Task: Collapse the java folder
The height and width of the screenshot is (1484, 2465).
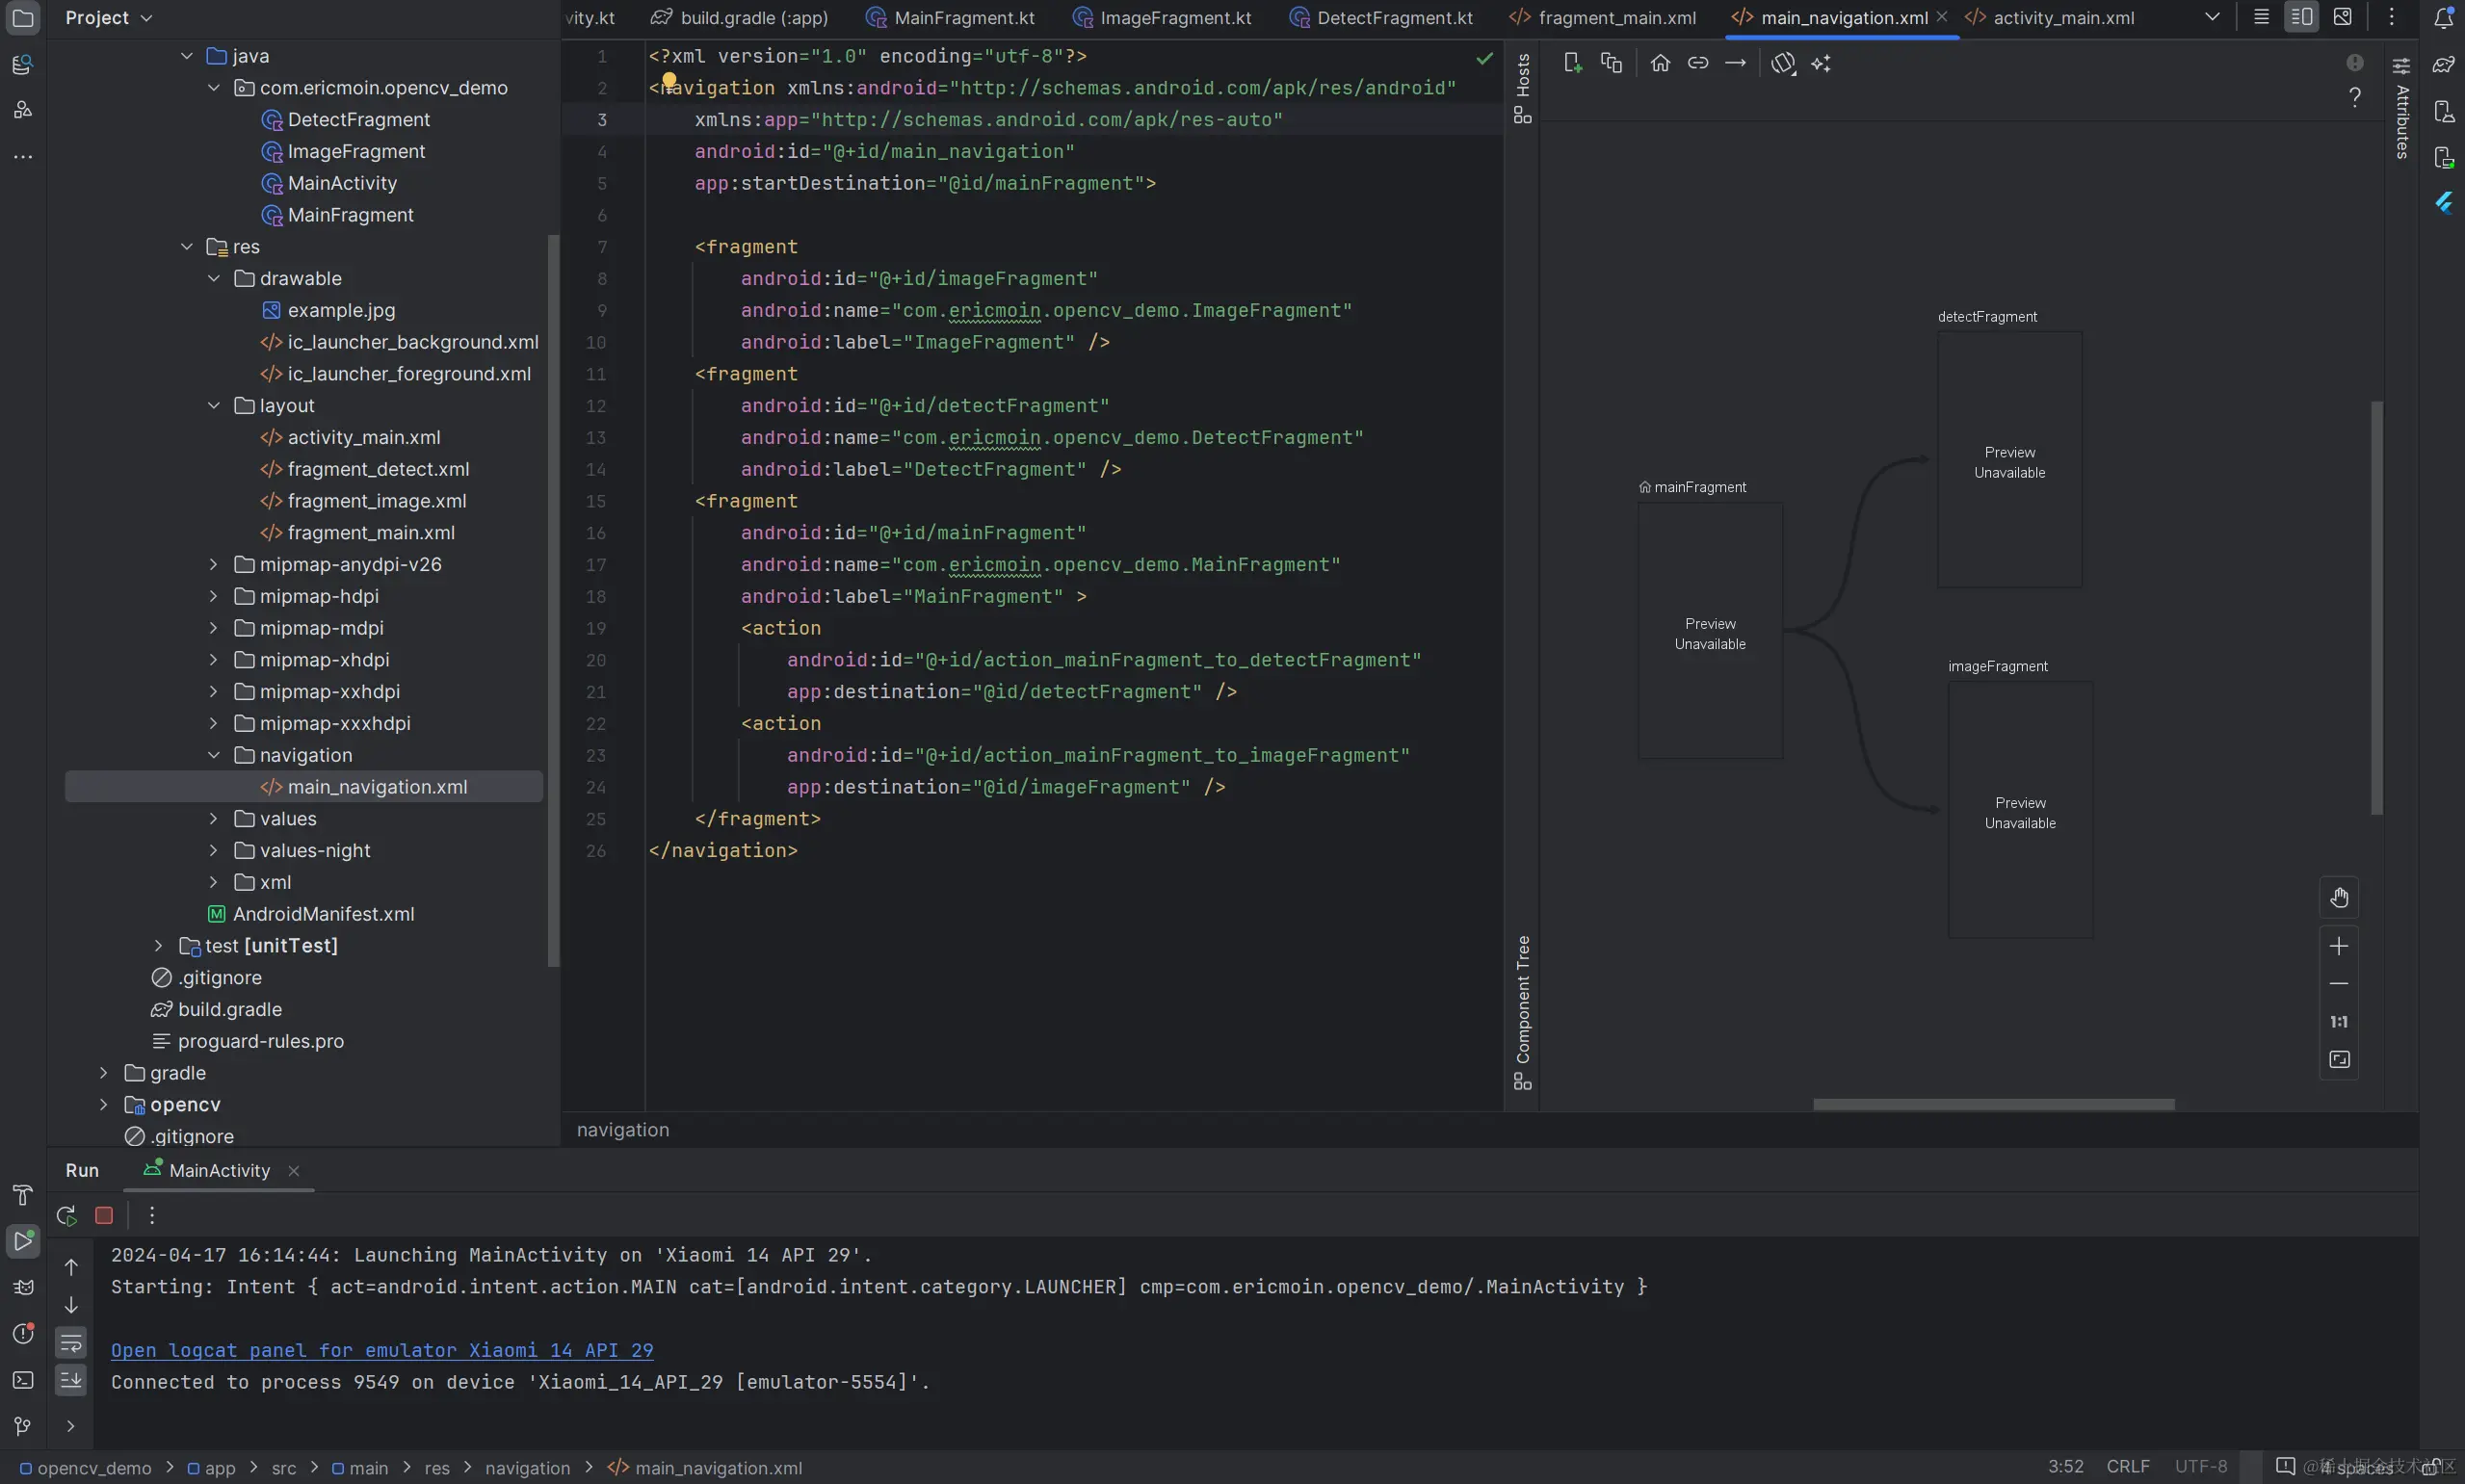Action: click(x=186, y=56)
